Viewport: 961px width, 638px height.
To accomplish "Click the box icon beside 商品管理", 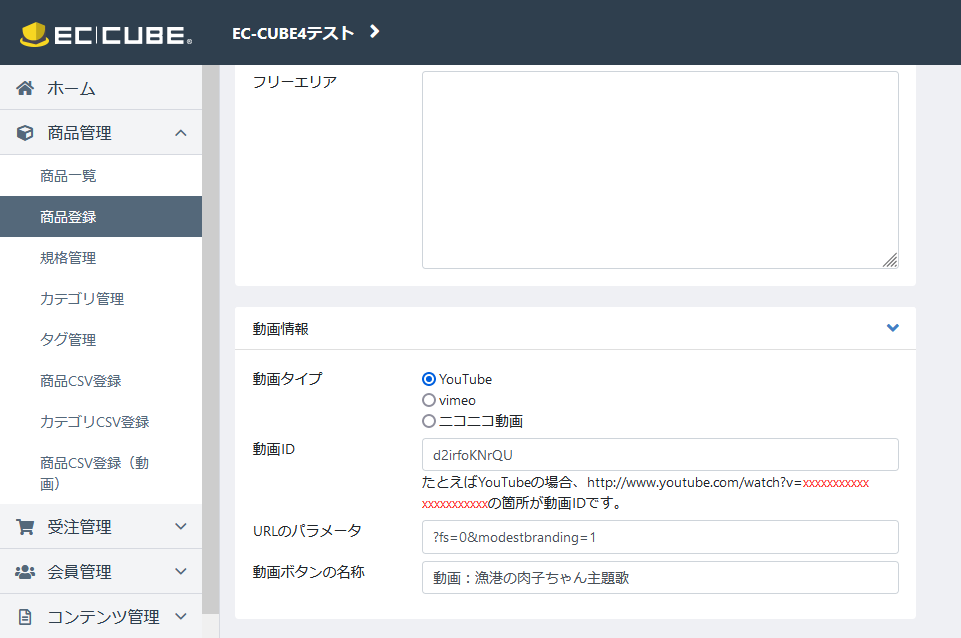I will coord(25,133).
